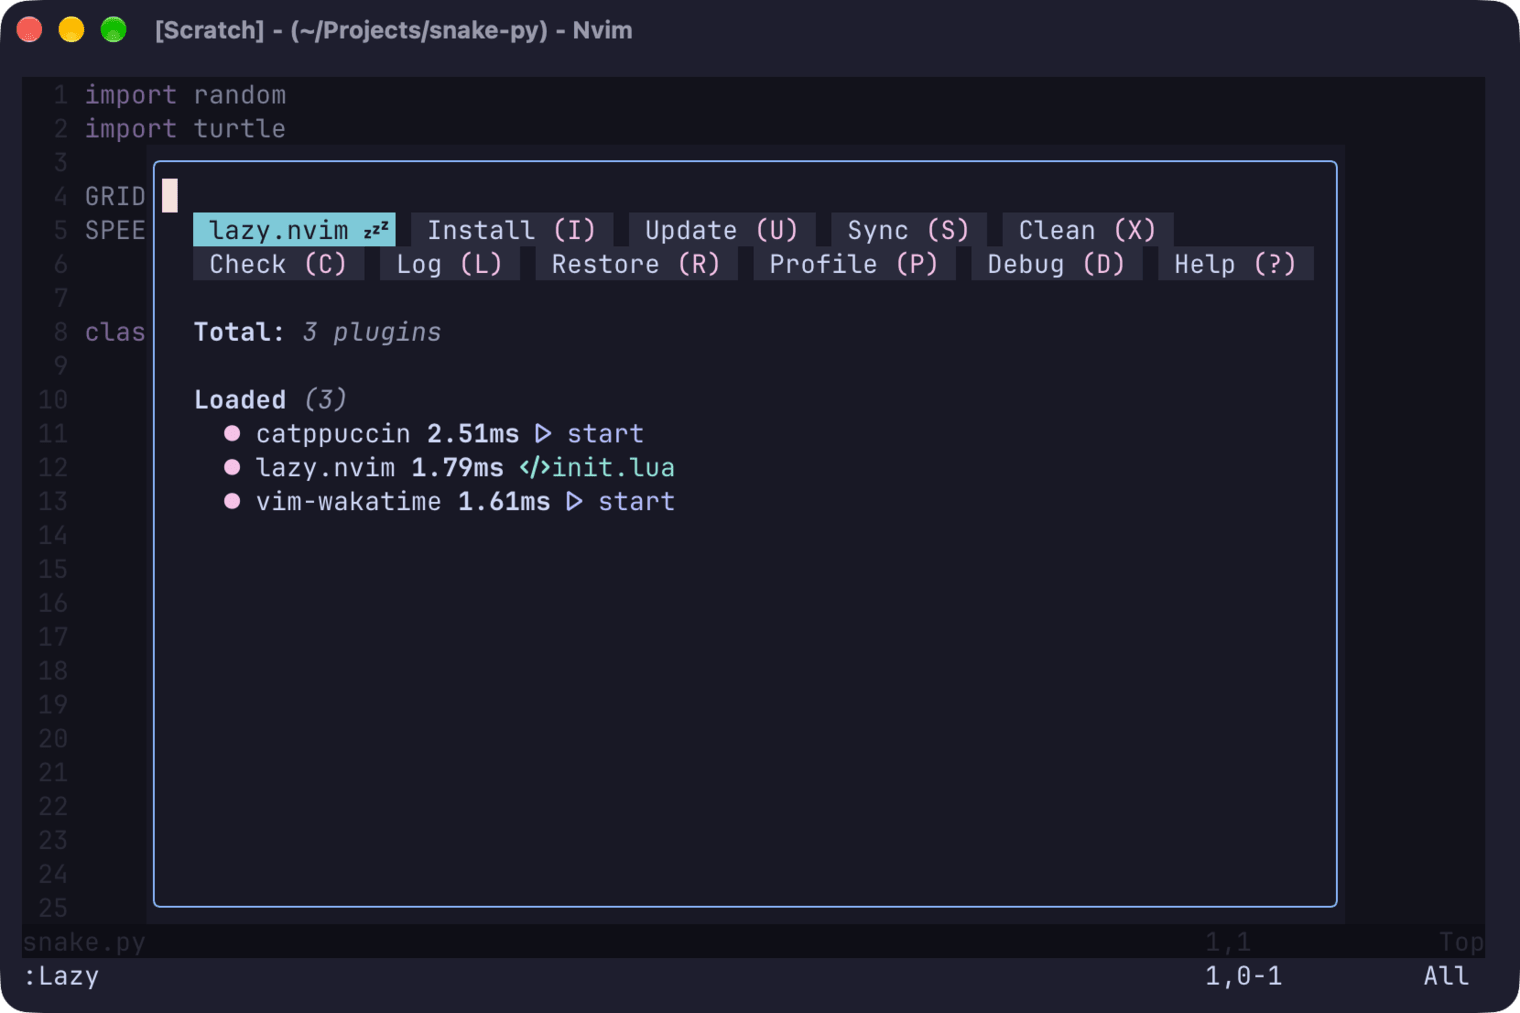Image resolution: width=1520 pixels, height=1013 pixels.
Task: Click the '1,0-1' cursor position indicator
Action: coord(1243,976)
